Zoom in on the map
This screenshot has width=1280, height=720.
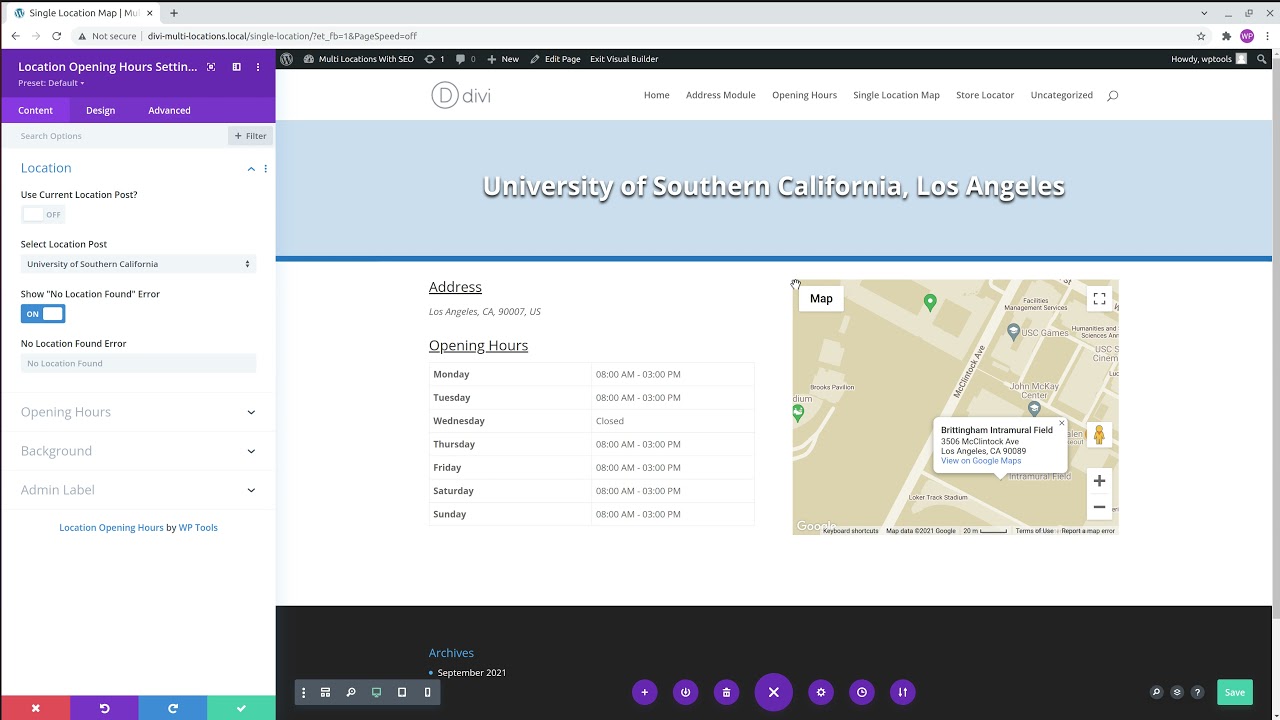coord(1099,481)
